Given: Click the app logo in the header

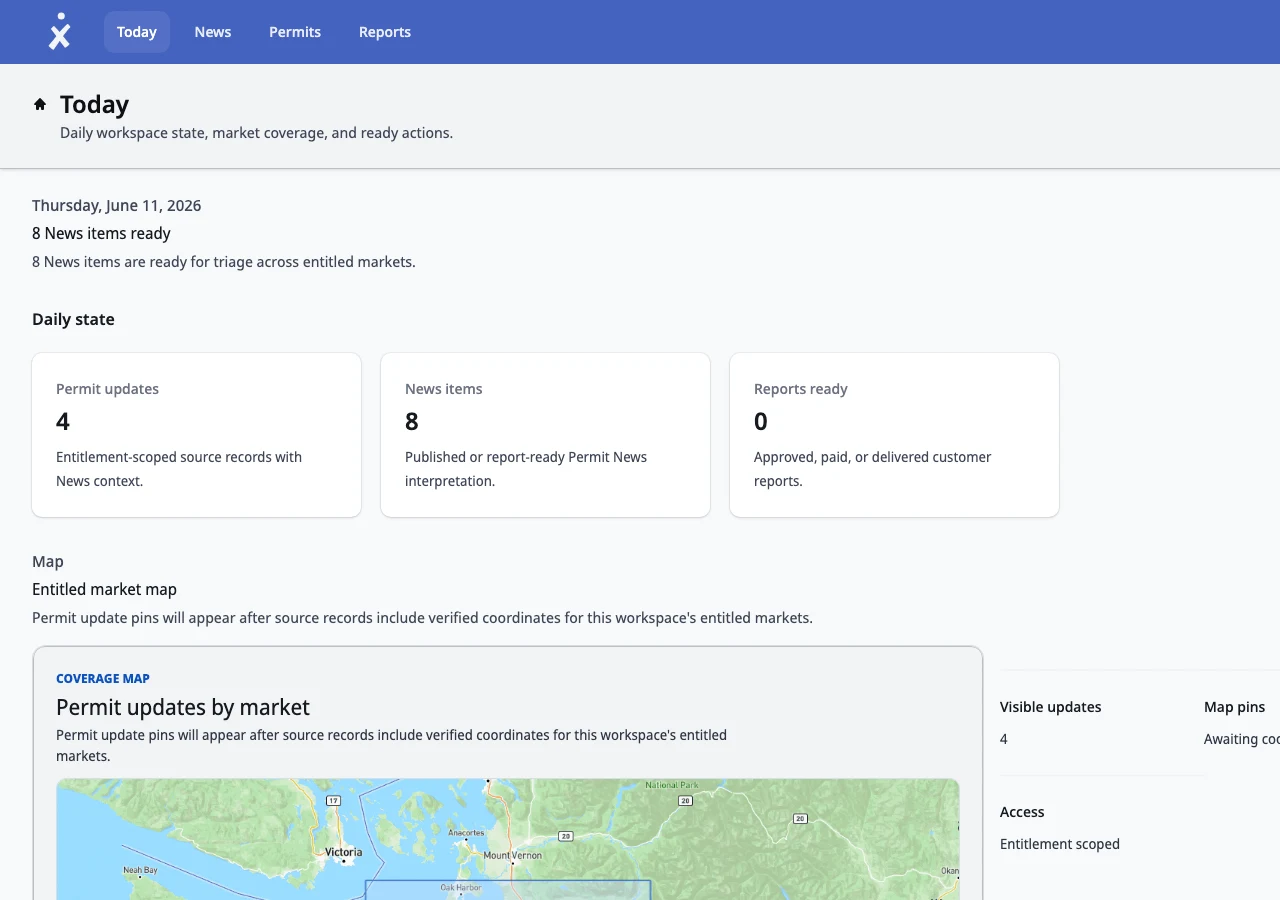Looking at the screenshot, I should (60, 32).
